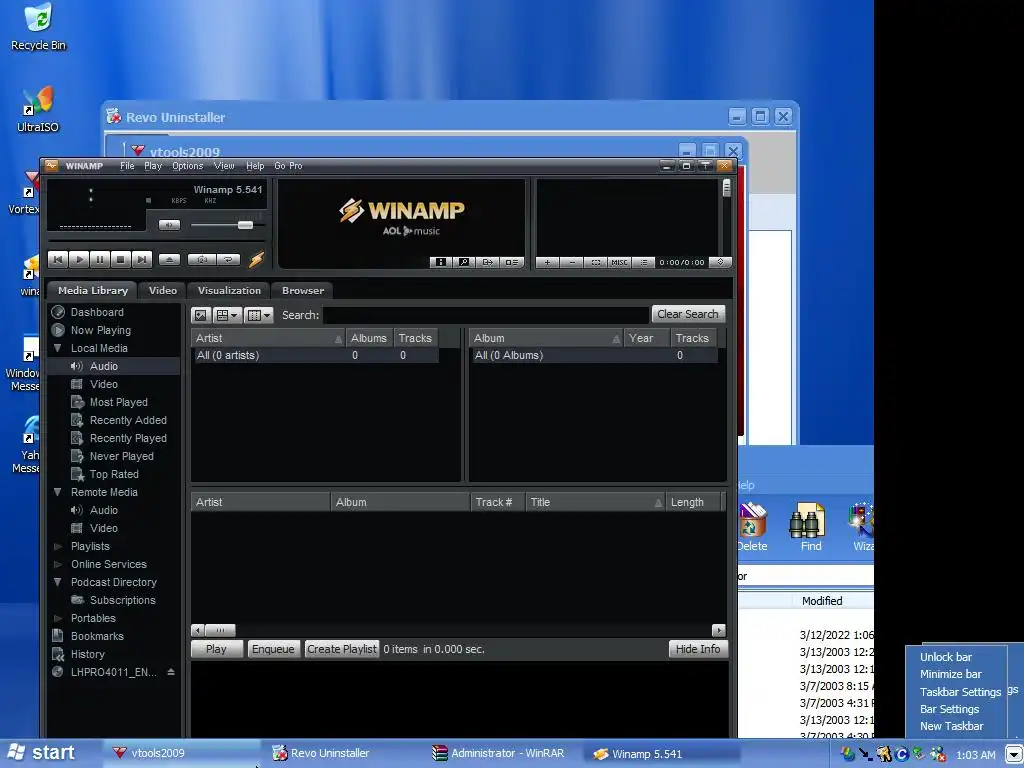Toggle the mute speaker button

coord(169,225)
